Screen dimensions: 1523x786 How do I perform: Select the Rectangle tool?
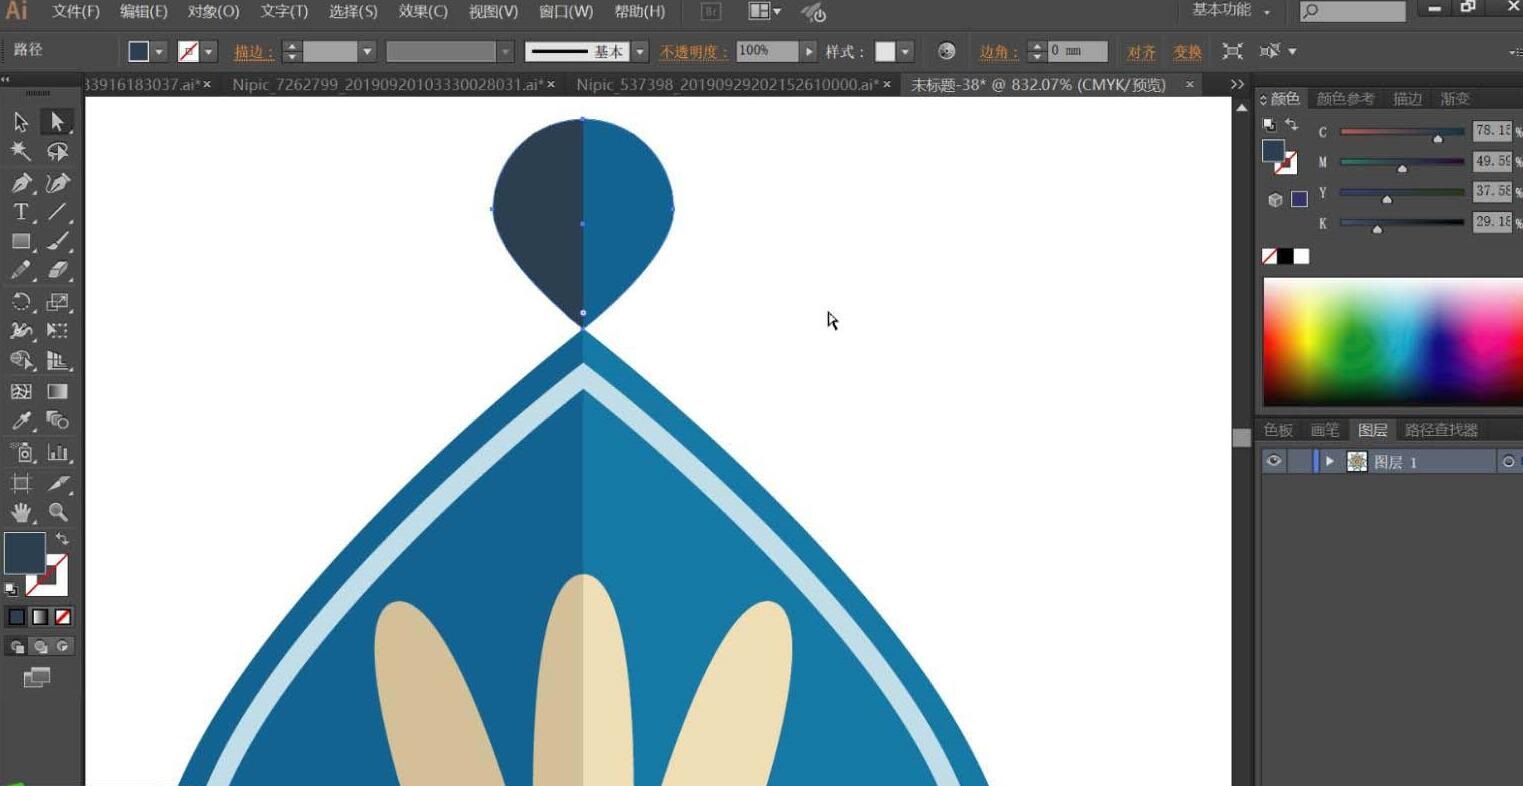click(x=21, y=242)
